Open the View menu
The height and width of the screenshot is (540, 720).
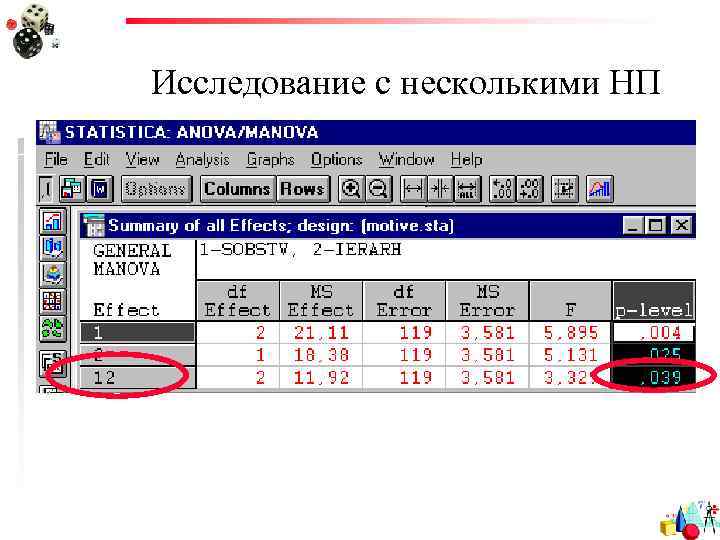coord(142,160)
